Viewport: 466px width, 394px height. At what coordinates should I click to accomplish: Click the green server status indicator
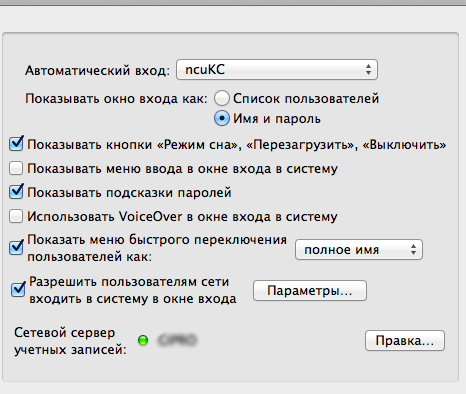coord(143,340)
